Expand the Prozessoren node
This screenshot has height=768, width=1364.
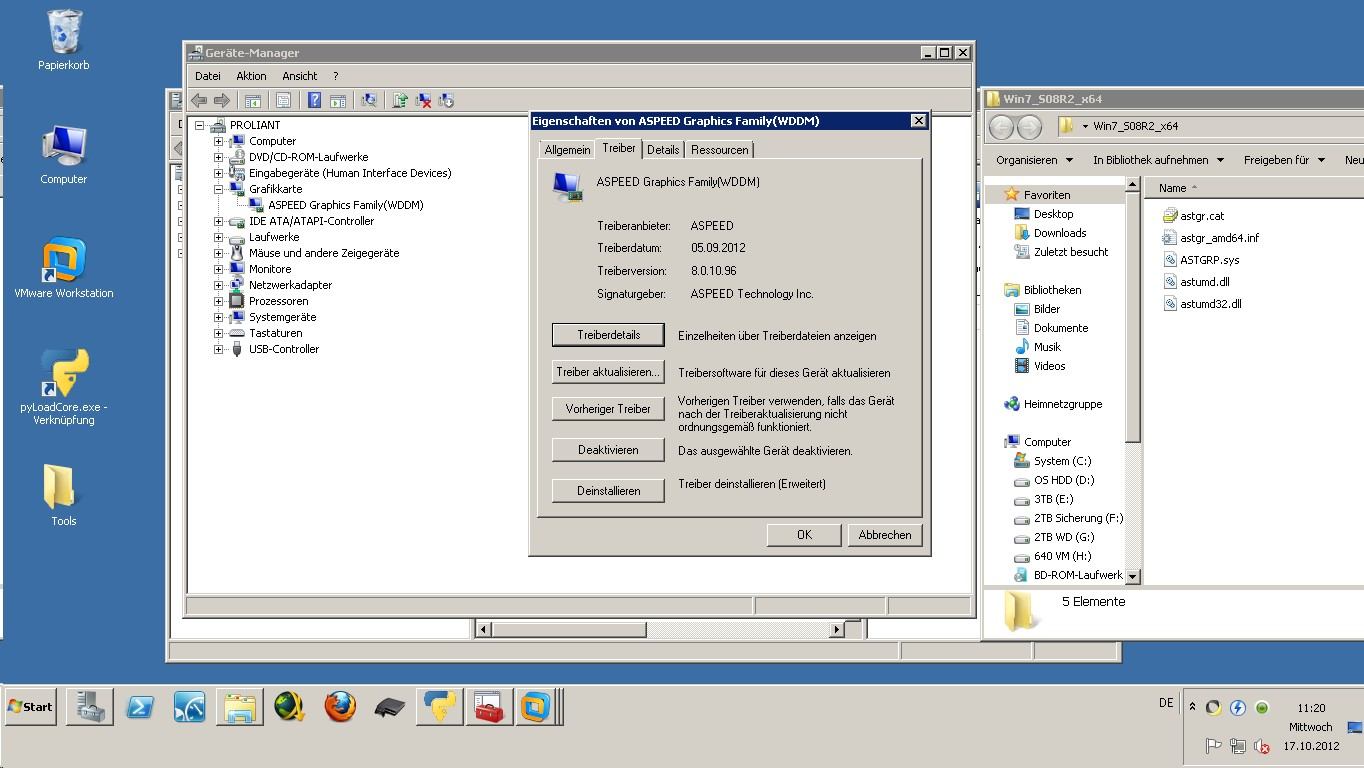point(218,301)
